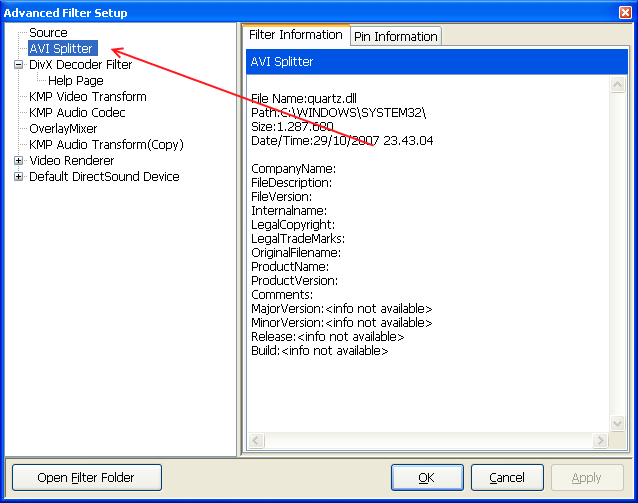Expand the Video Renderer node

click(x=18, y=160)
